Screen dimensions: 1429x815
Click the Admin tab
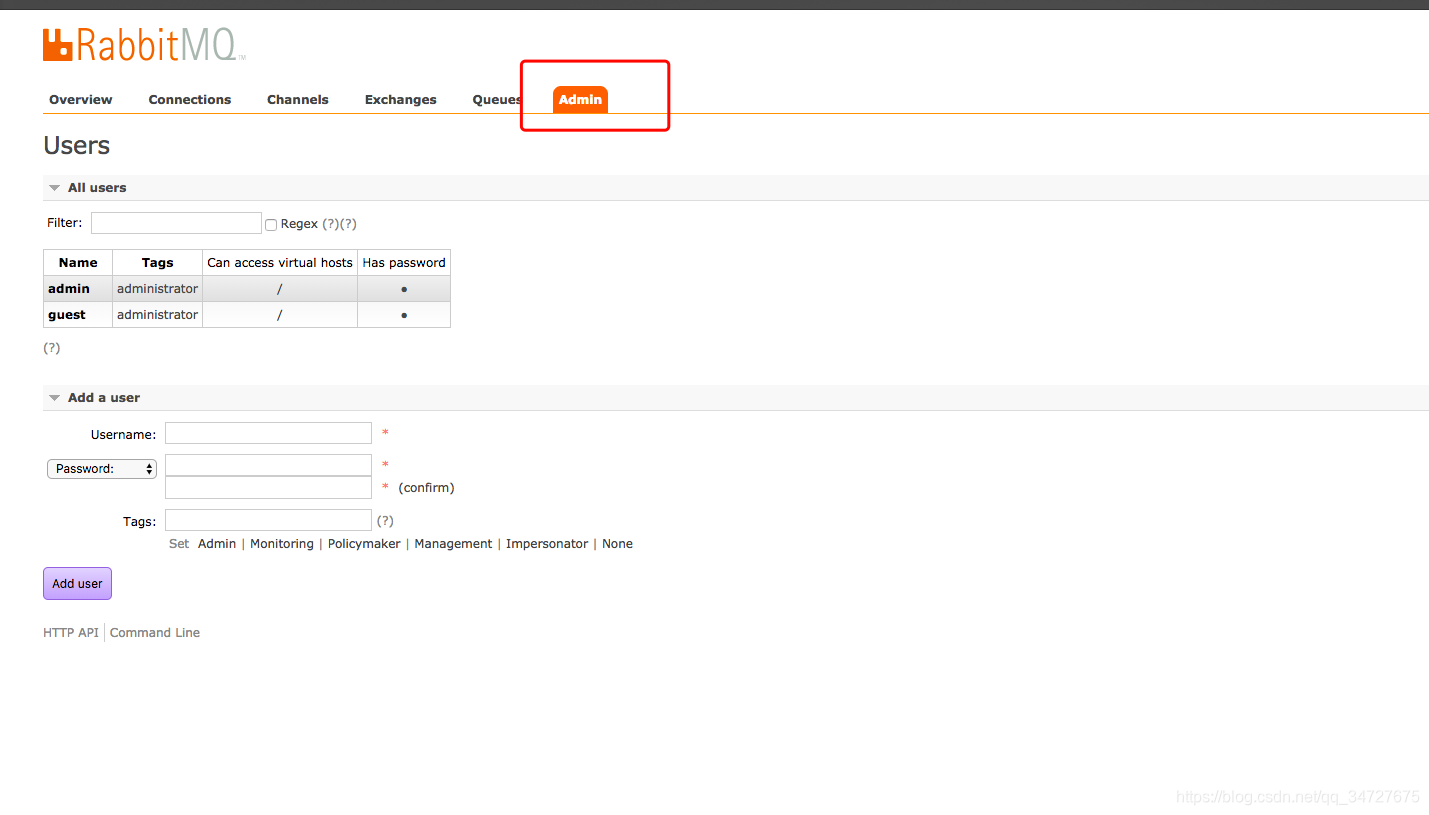pyautogui.click(x=581, y=100)
